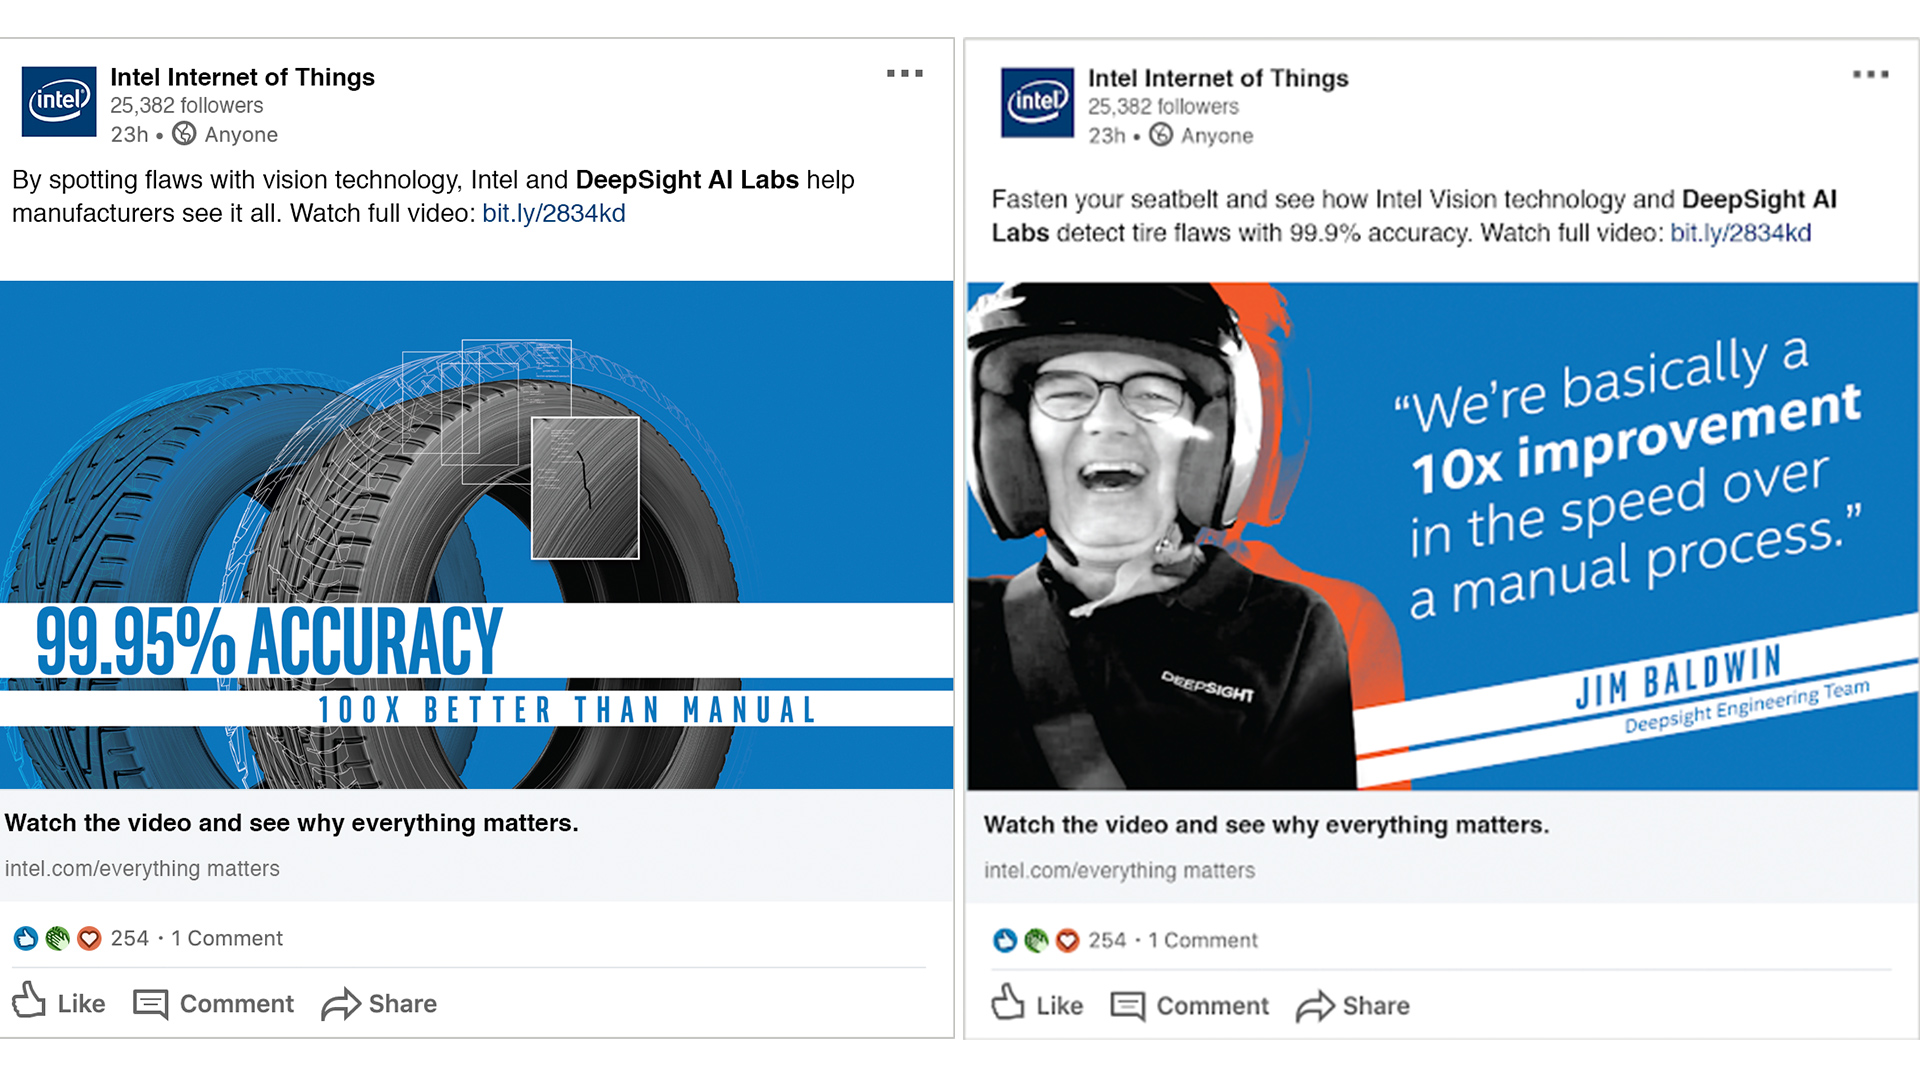Click the right post headline 'Watch the video and see why everything matters.'
This screenshot has height=1080, width=1920.
tap(1266, 825)
